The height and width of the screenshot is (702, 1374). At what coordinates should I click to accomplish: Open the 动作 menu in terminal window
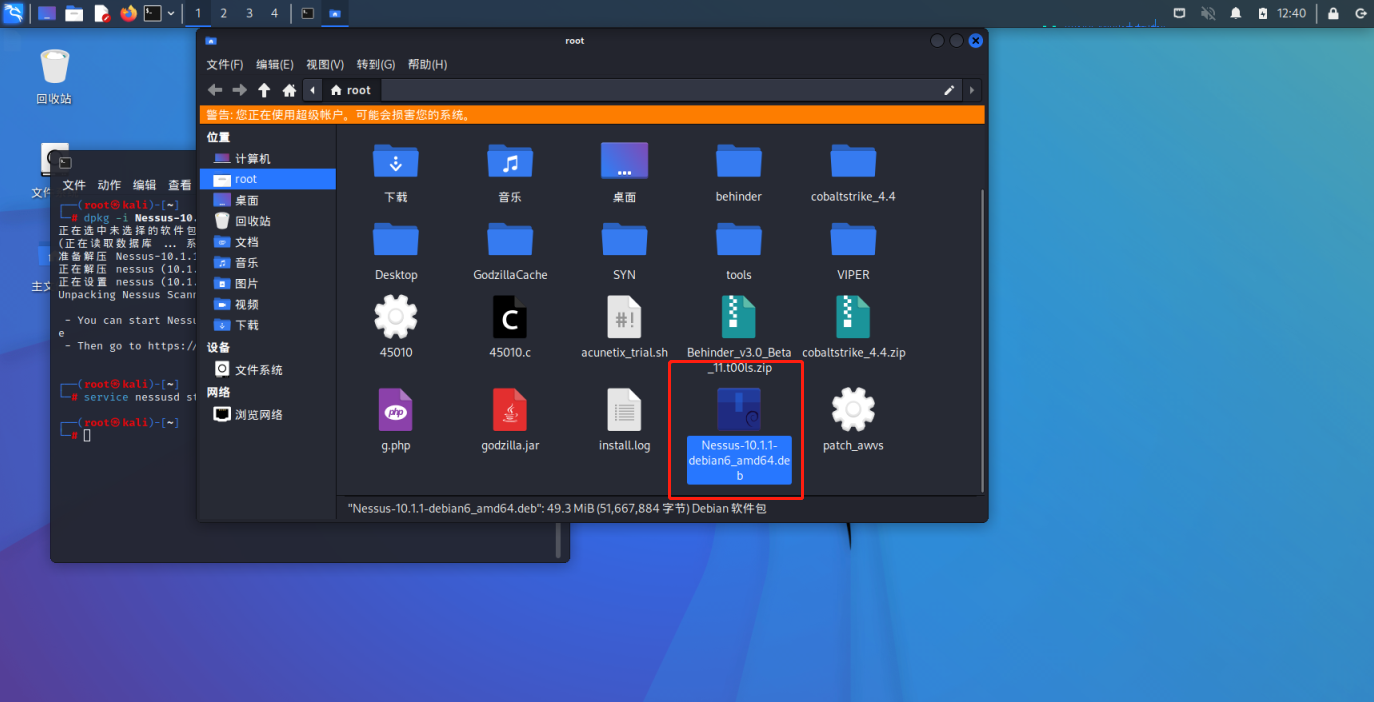[109, 185]
